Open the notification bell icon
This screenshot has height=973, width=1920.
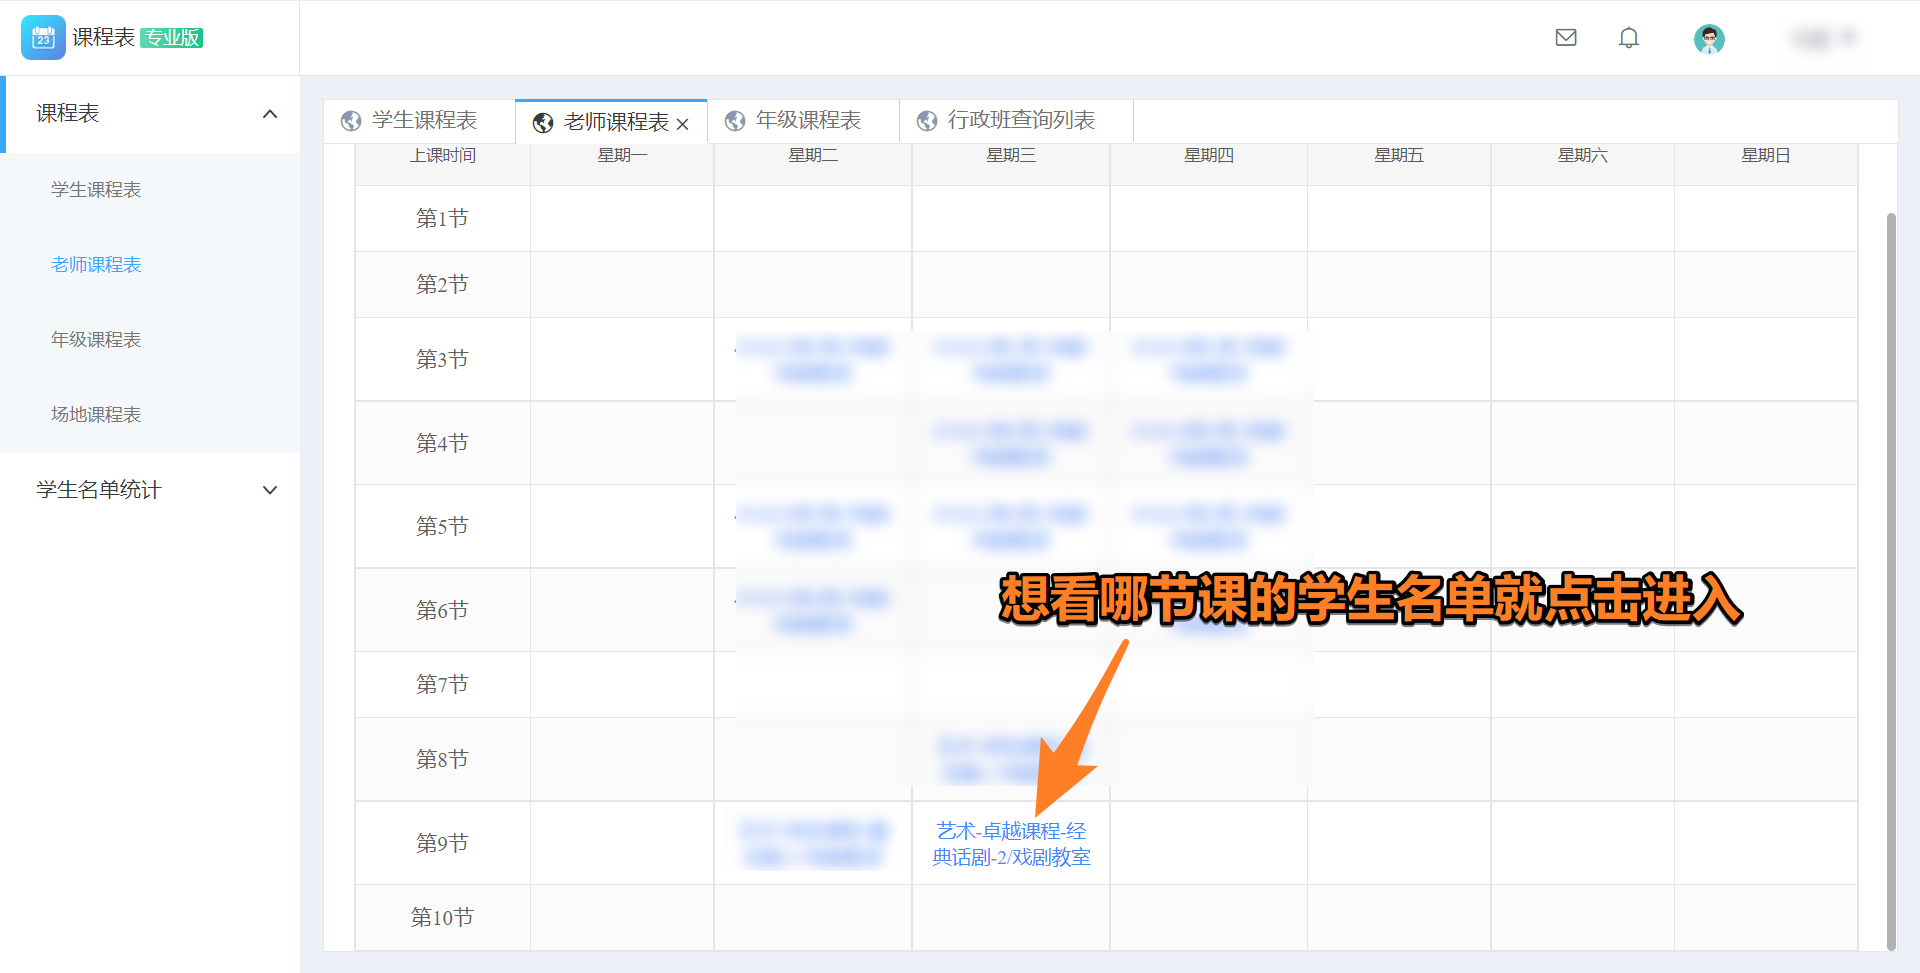point(1629,38)
